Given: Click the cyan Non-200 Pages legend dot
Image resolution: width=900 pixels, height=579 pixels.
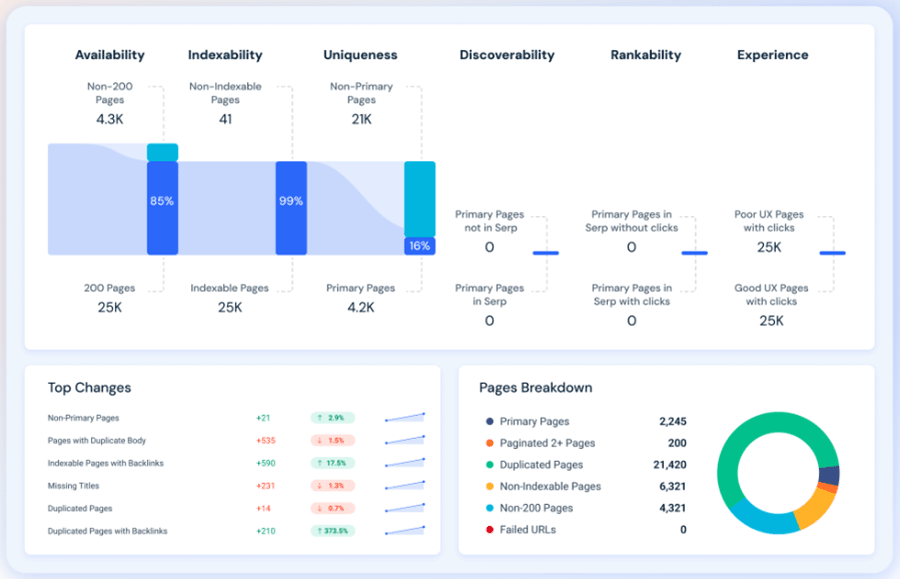Looking at the screenshot, I should tap(490, 508).
